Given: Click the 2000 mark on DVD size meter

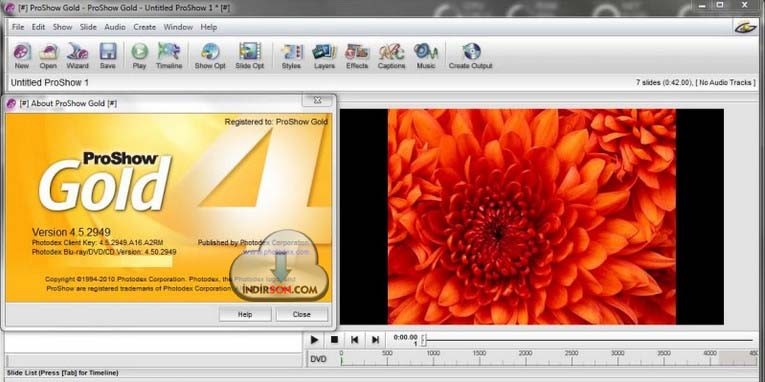Looking at the screenshot, I should point(525,353).
